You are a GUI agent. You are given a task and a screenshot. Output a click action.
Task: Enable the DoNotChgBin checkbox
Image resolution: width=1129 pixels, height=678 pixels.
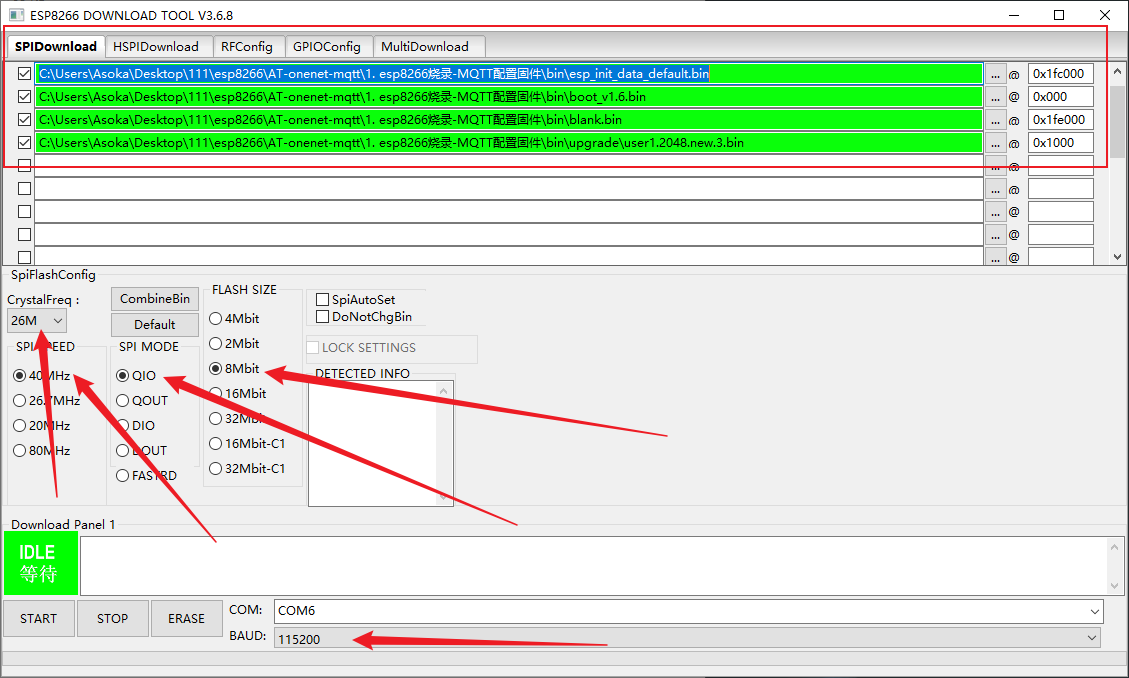coord(364,317)
